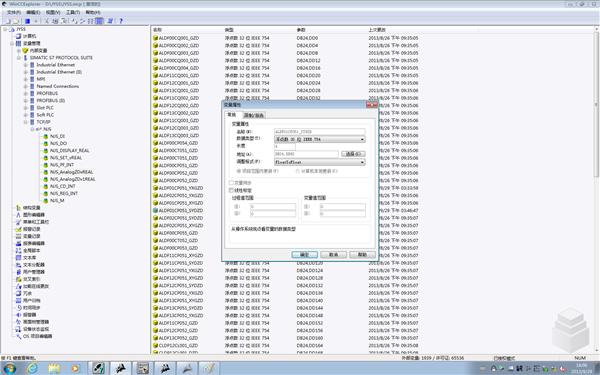Select the computer-local update radio button
The height and width of the screenshot is (375, 600).
click(298, 171)
